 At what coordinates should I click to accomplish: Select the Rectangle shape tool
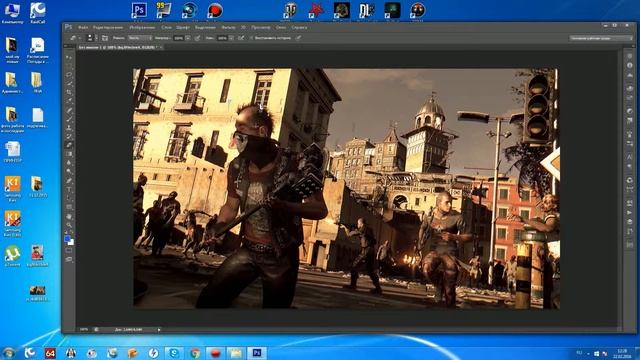[69, 207]
